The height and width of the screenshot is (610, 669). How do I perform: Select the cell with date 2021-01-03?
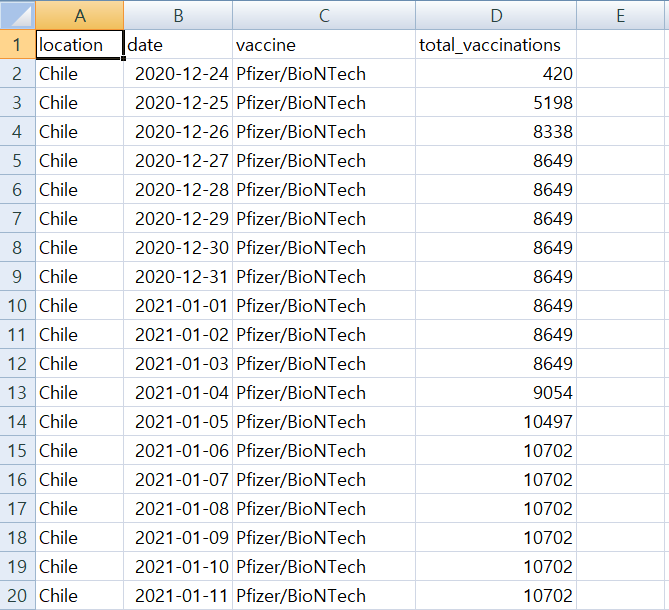[178, 363]
